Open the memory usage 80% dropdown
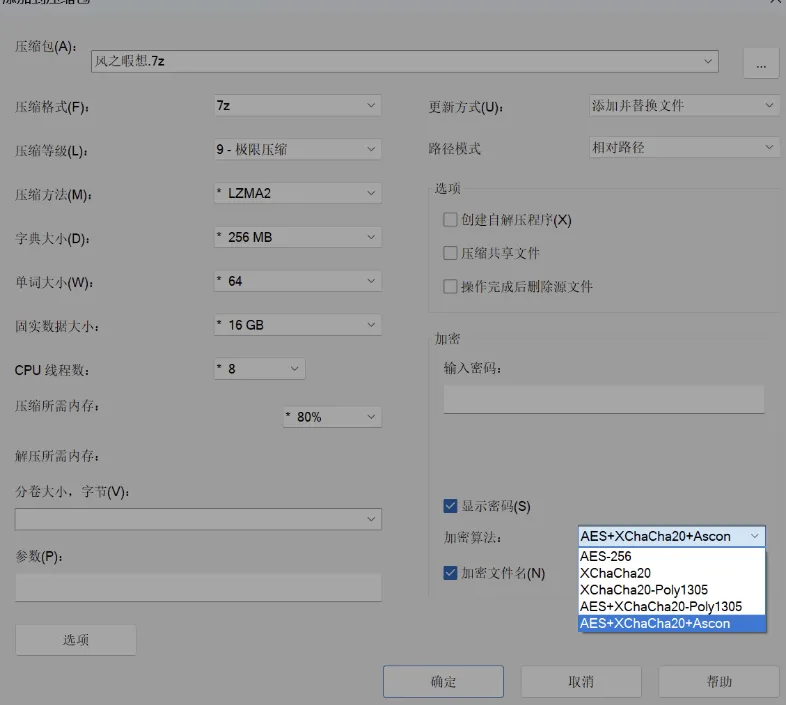 (332, 417)
